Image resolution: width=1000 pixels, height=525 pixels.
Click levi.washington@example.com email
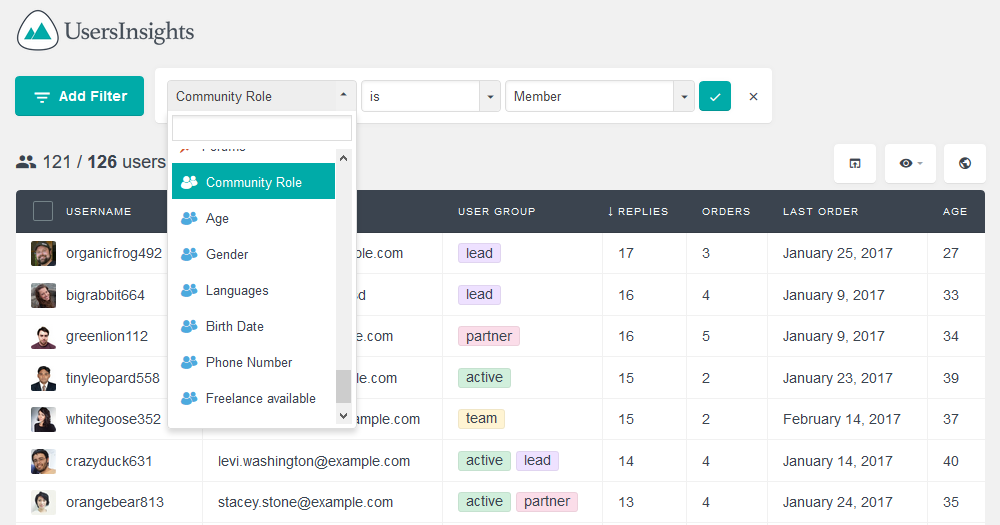314,461
